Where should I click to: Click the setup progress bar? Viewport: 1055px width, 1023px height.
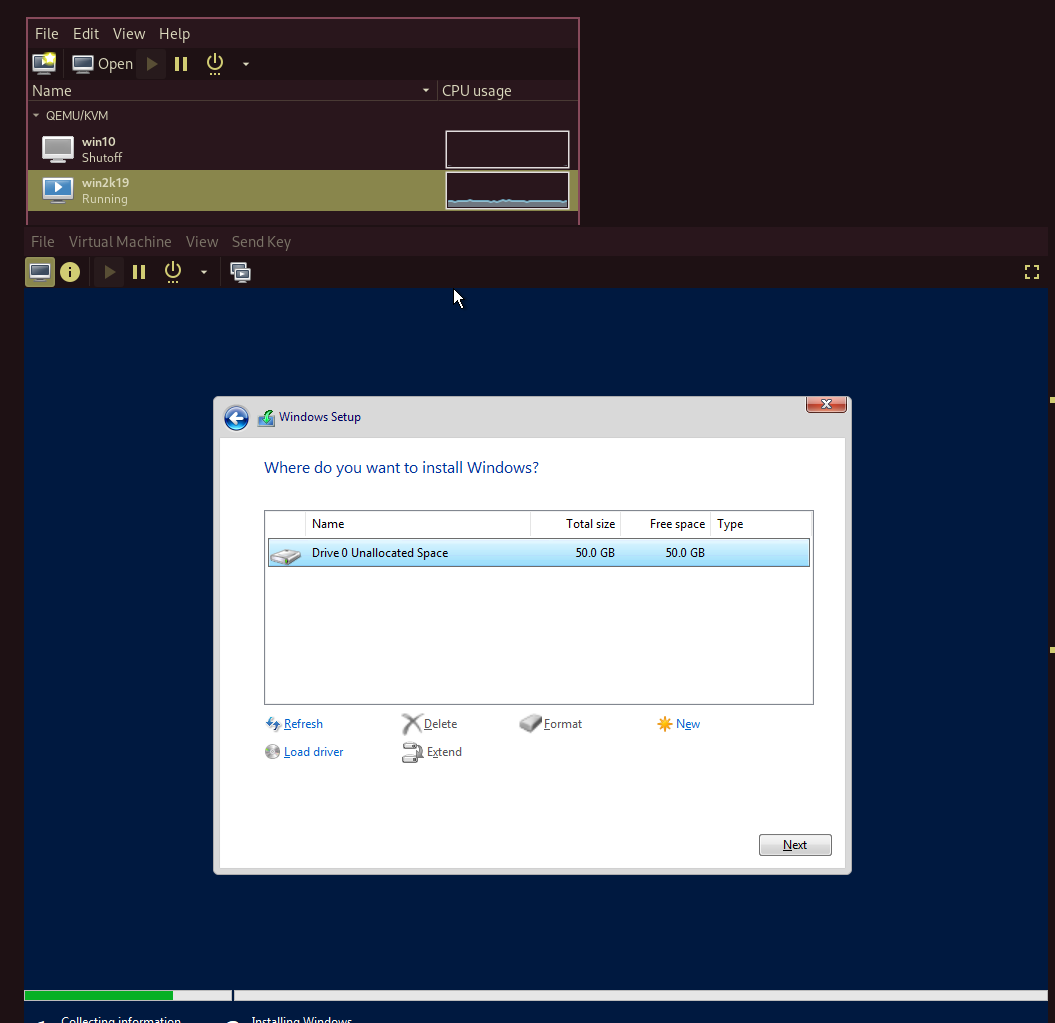tap(536, 995)
